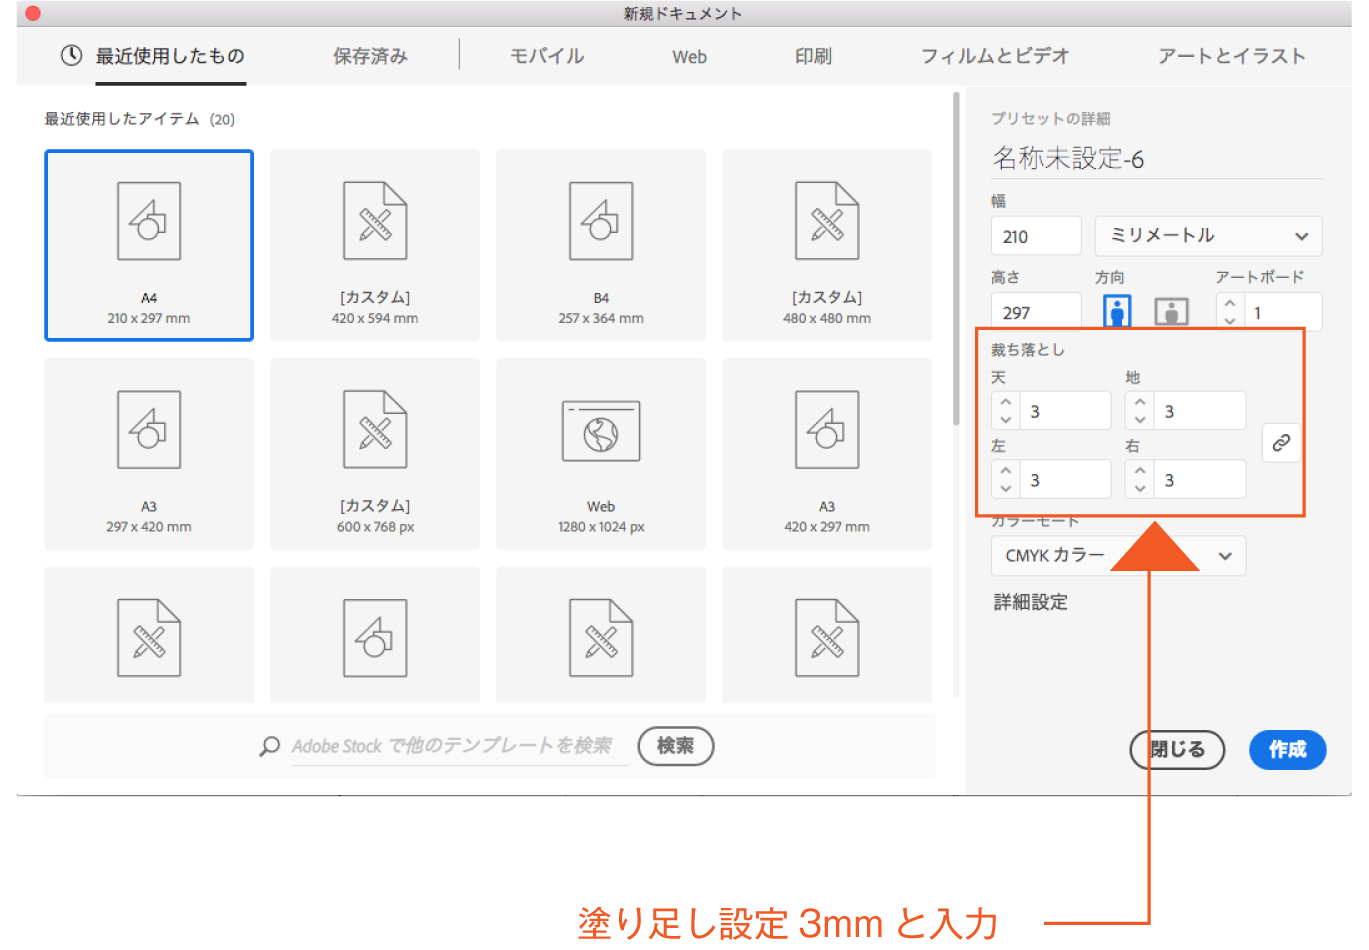Click the 高さ height field showing 297
This screenshot has height=950, width=1369.
[x=1036, y=311]
